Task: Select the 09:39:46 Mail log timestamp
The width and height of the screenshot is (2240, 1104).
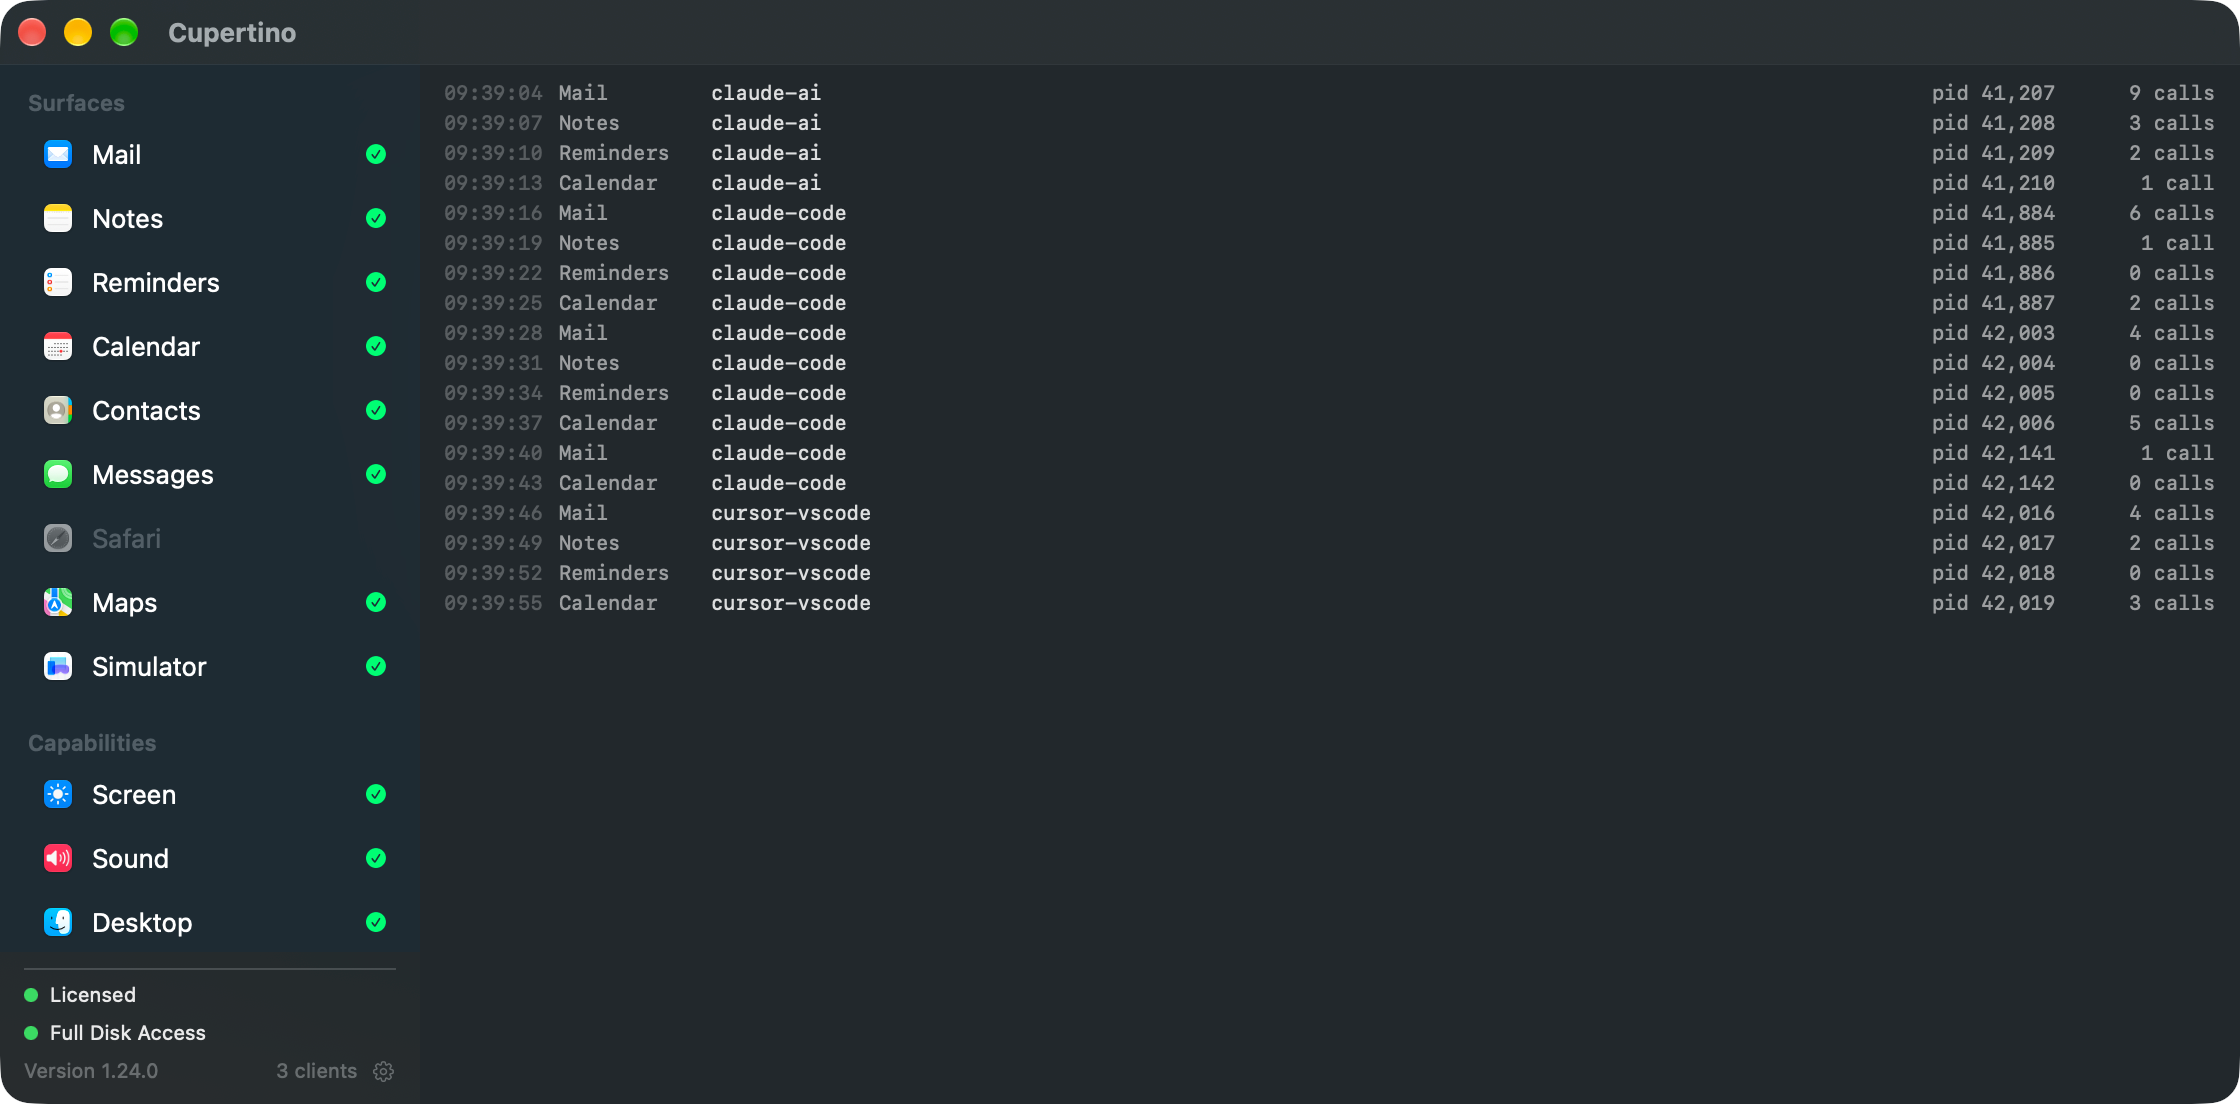Action: [x=493, y=513]
